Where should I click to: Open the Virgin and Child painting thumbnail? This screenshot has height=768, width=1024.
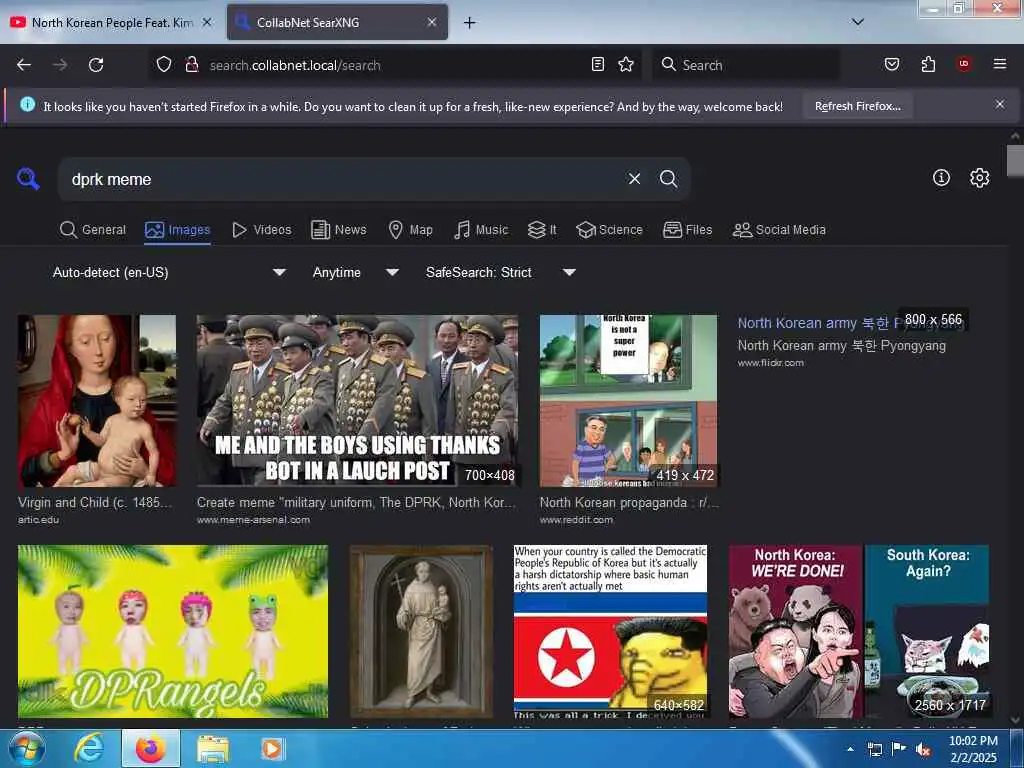97,400
